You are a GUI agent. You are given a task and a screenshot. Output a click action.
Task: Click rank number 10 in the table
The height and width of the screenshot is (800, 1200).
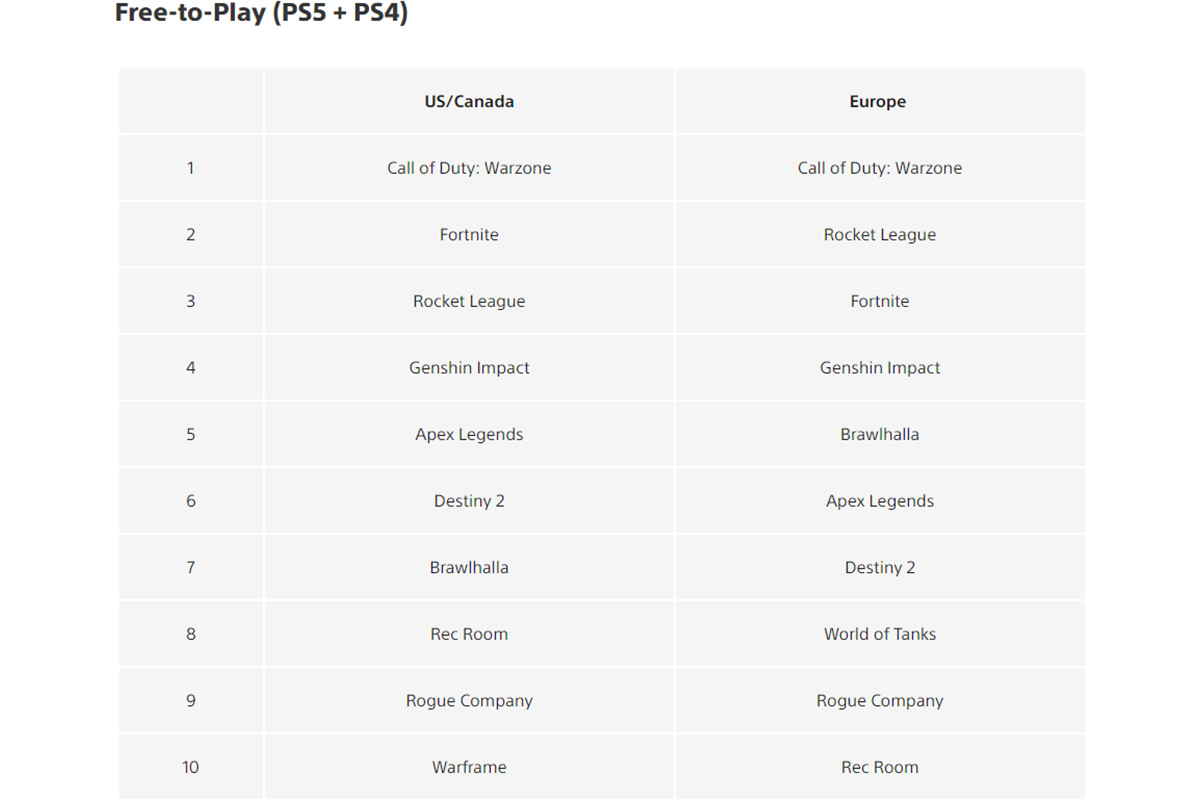pyautogui.click(x=190, y=767)
